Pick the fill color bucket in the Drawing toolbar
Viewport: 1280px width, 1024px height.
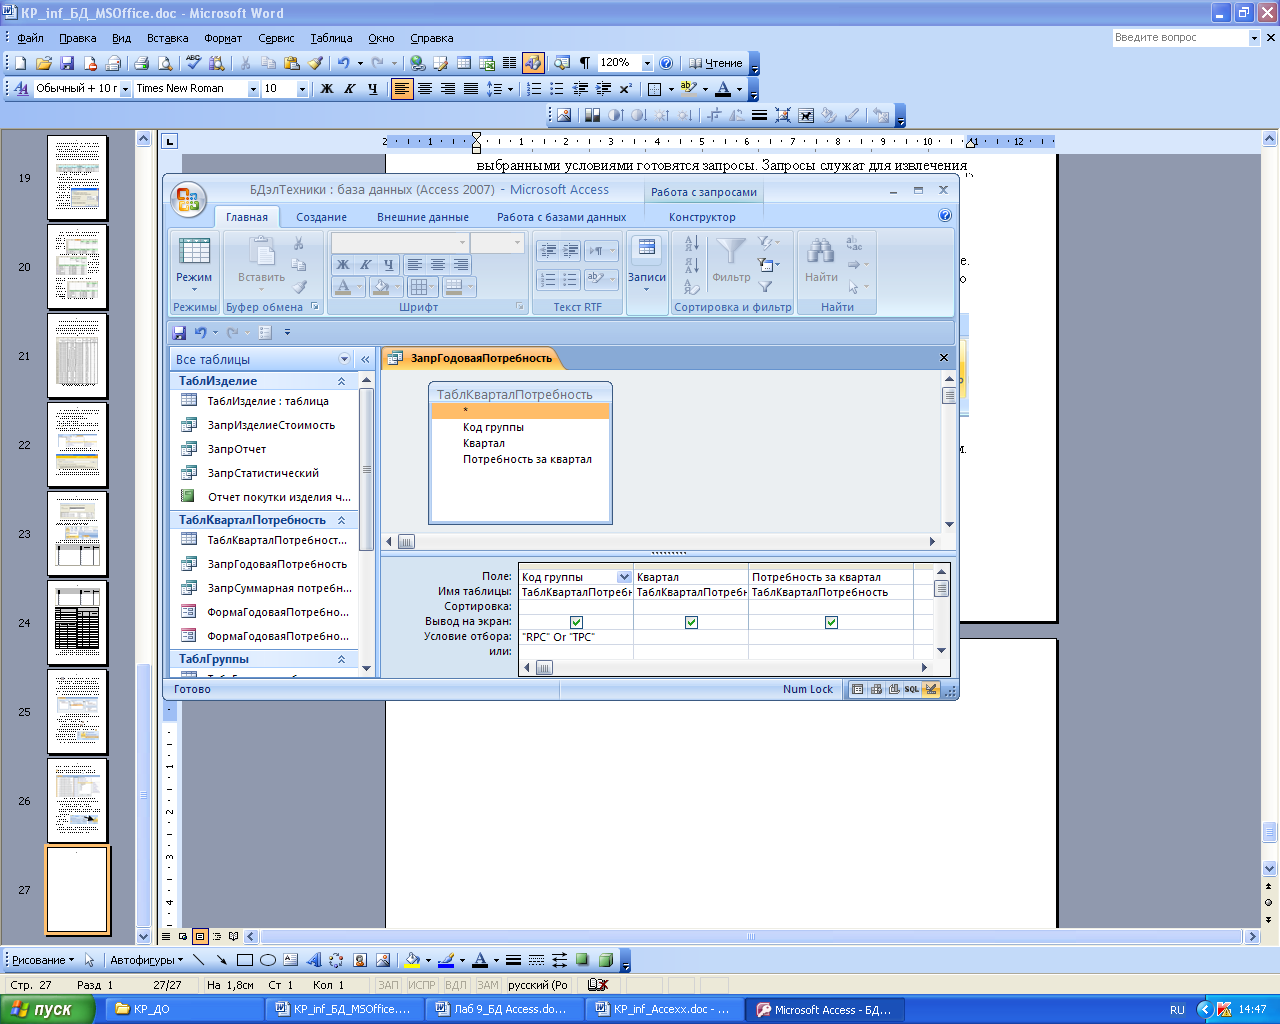(411, 960)
